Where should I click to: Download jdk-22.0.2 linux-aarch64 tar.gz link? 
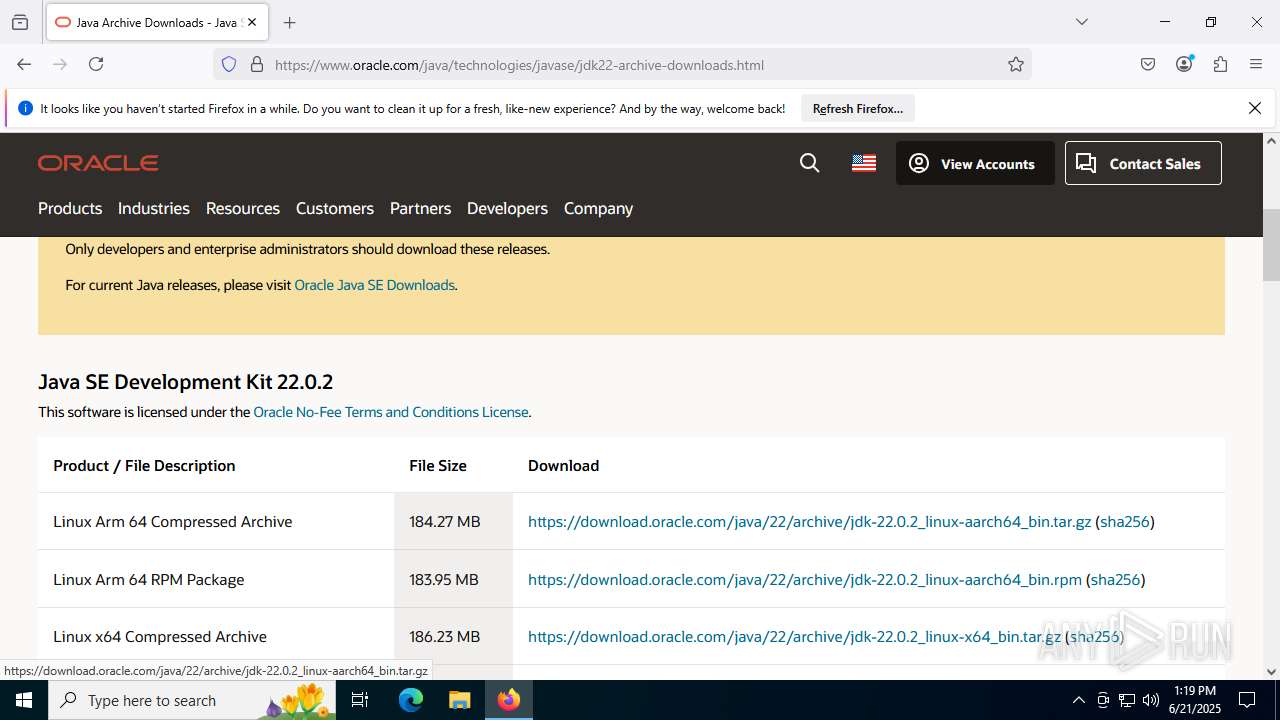(x=809, y=522)
